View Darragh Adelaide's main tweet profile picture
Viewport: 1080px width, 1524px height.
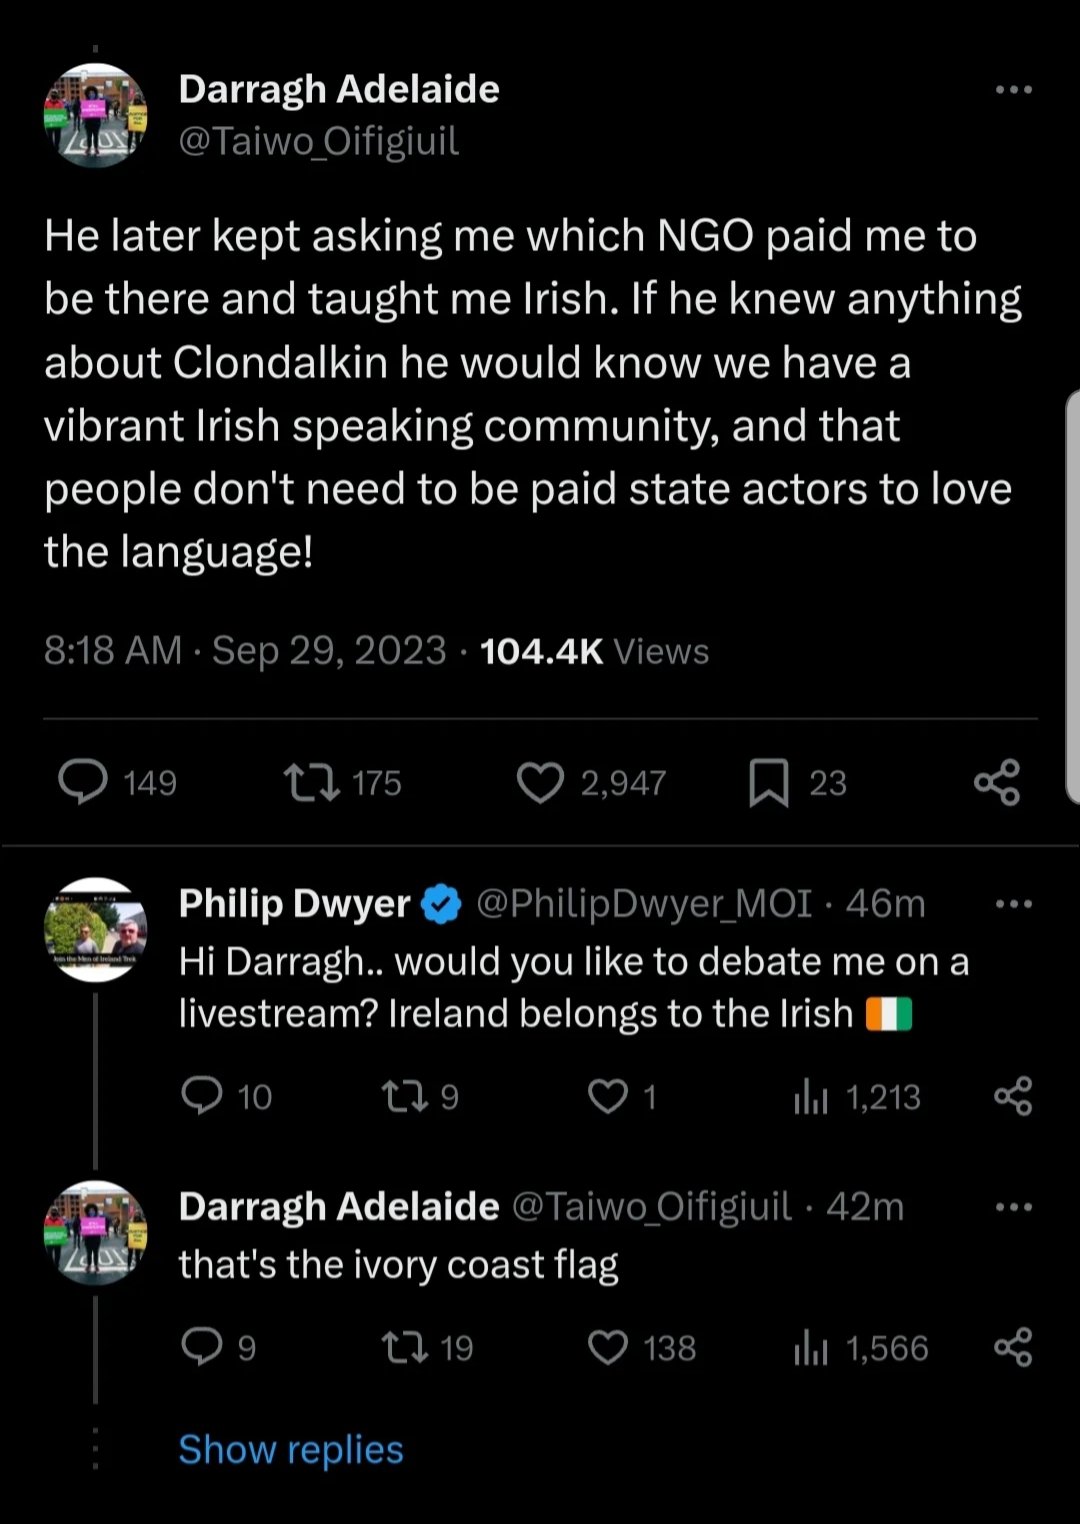click(96, 114)
